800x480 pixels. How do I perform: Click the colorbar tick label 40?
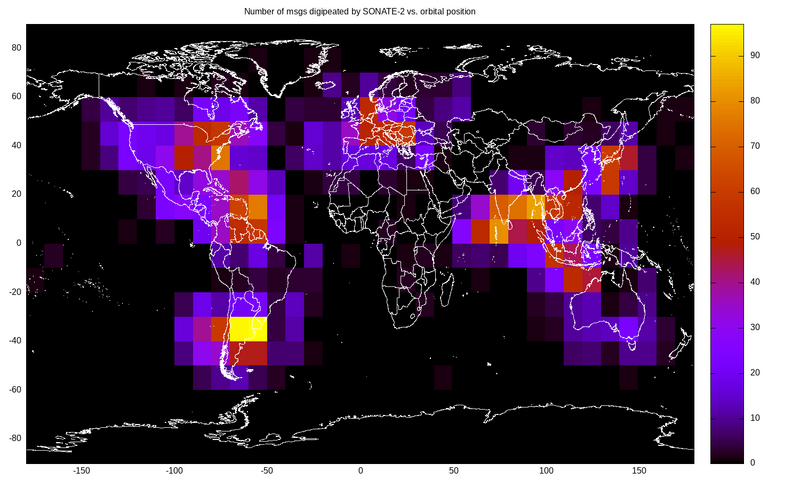tap(755, 282)
